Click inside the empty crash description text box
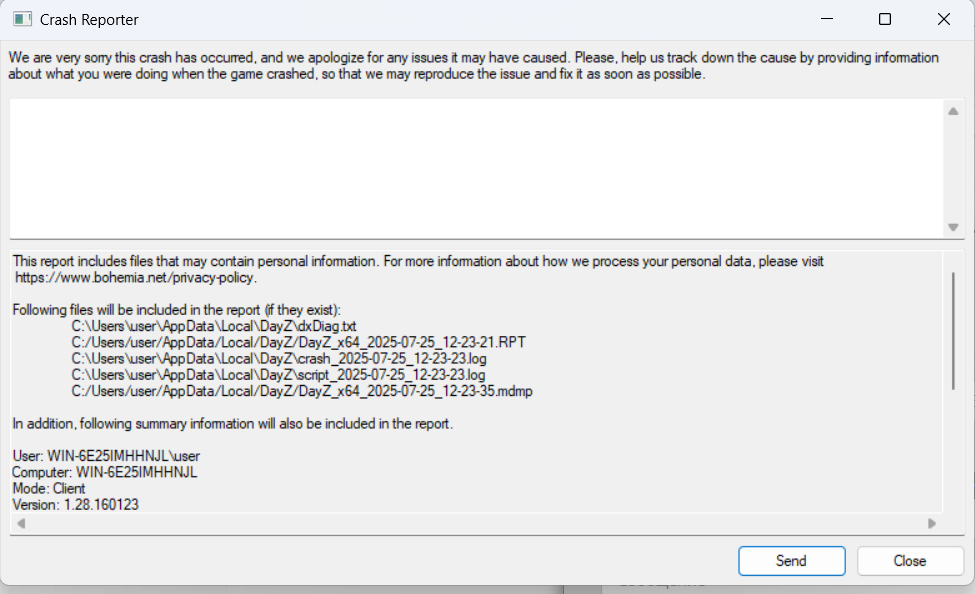The height and width of the screenshot is (594, 975). click(476, 168)
